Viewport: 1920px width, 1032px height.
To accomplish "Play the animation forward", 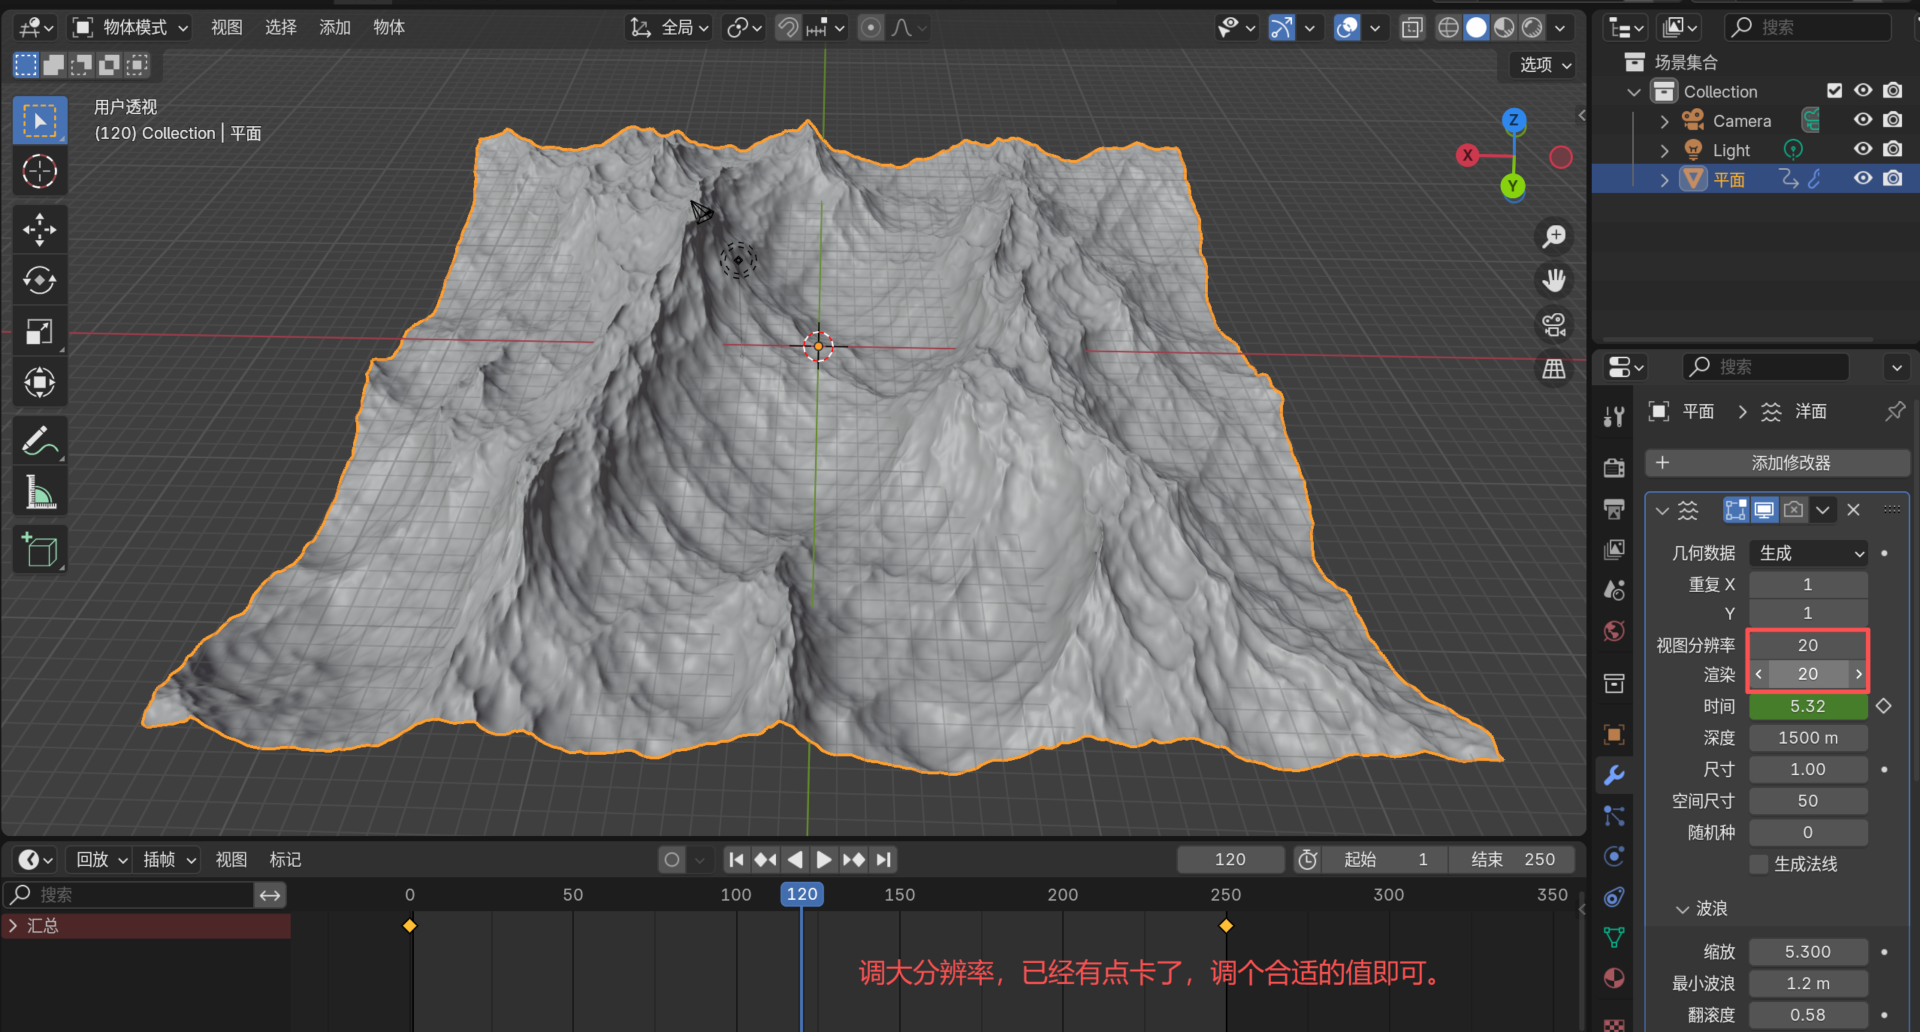I will [823, 859].
